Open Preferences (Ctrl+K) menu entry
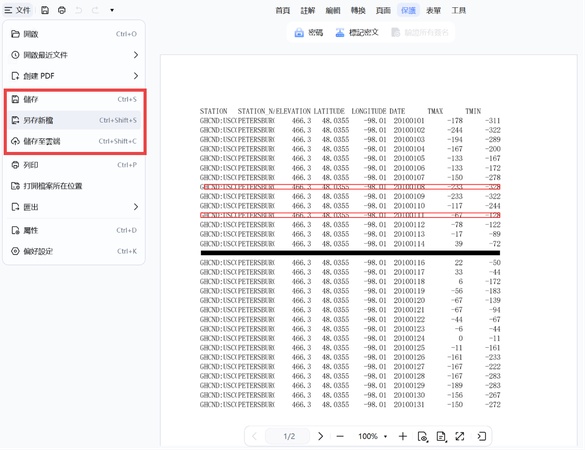 tap(74, 251)
